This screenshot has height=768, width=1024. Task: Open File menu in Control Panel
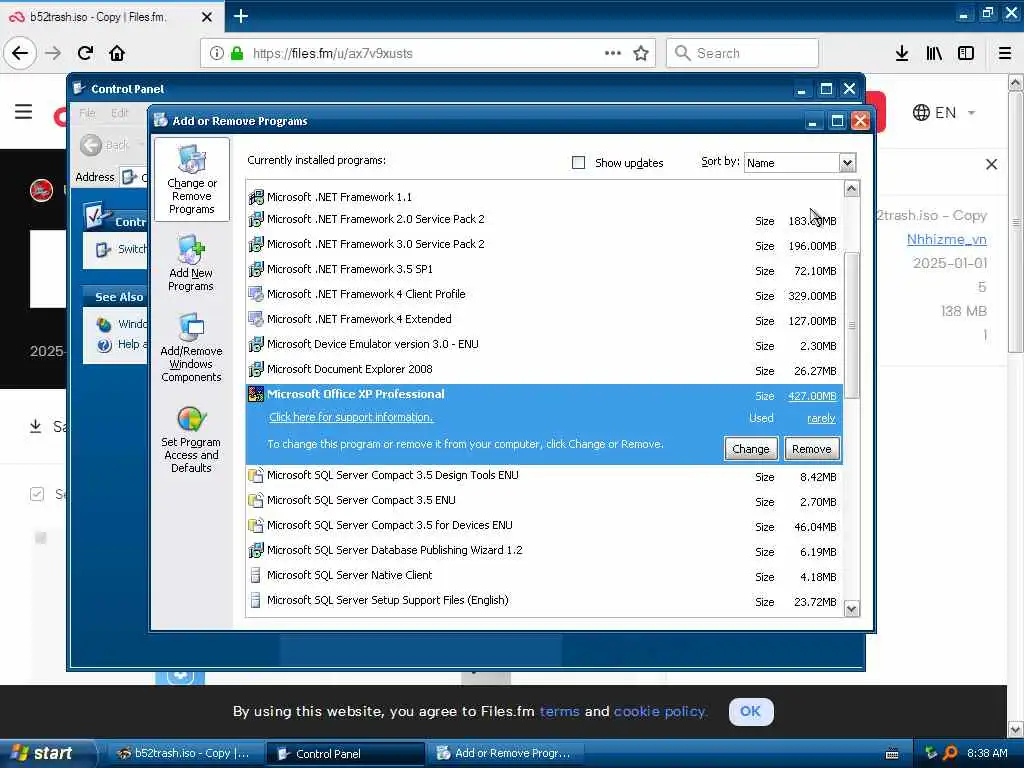(x=87, y=113)
